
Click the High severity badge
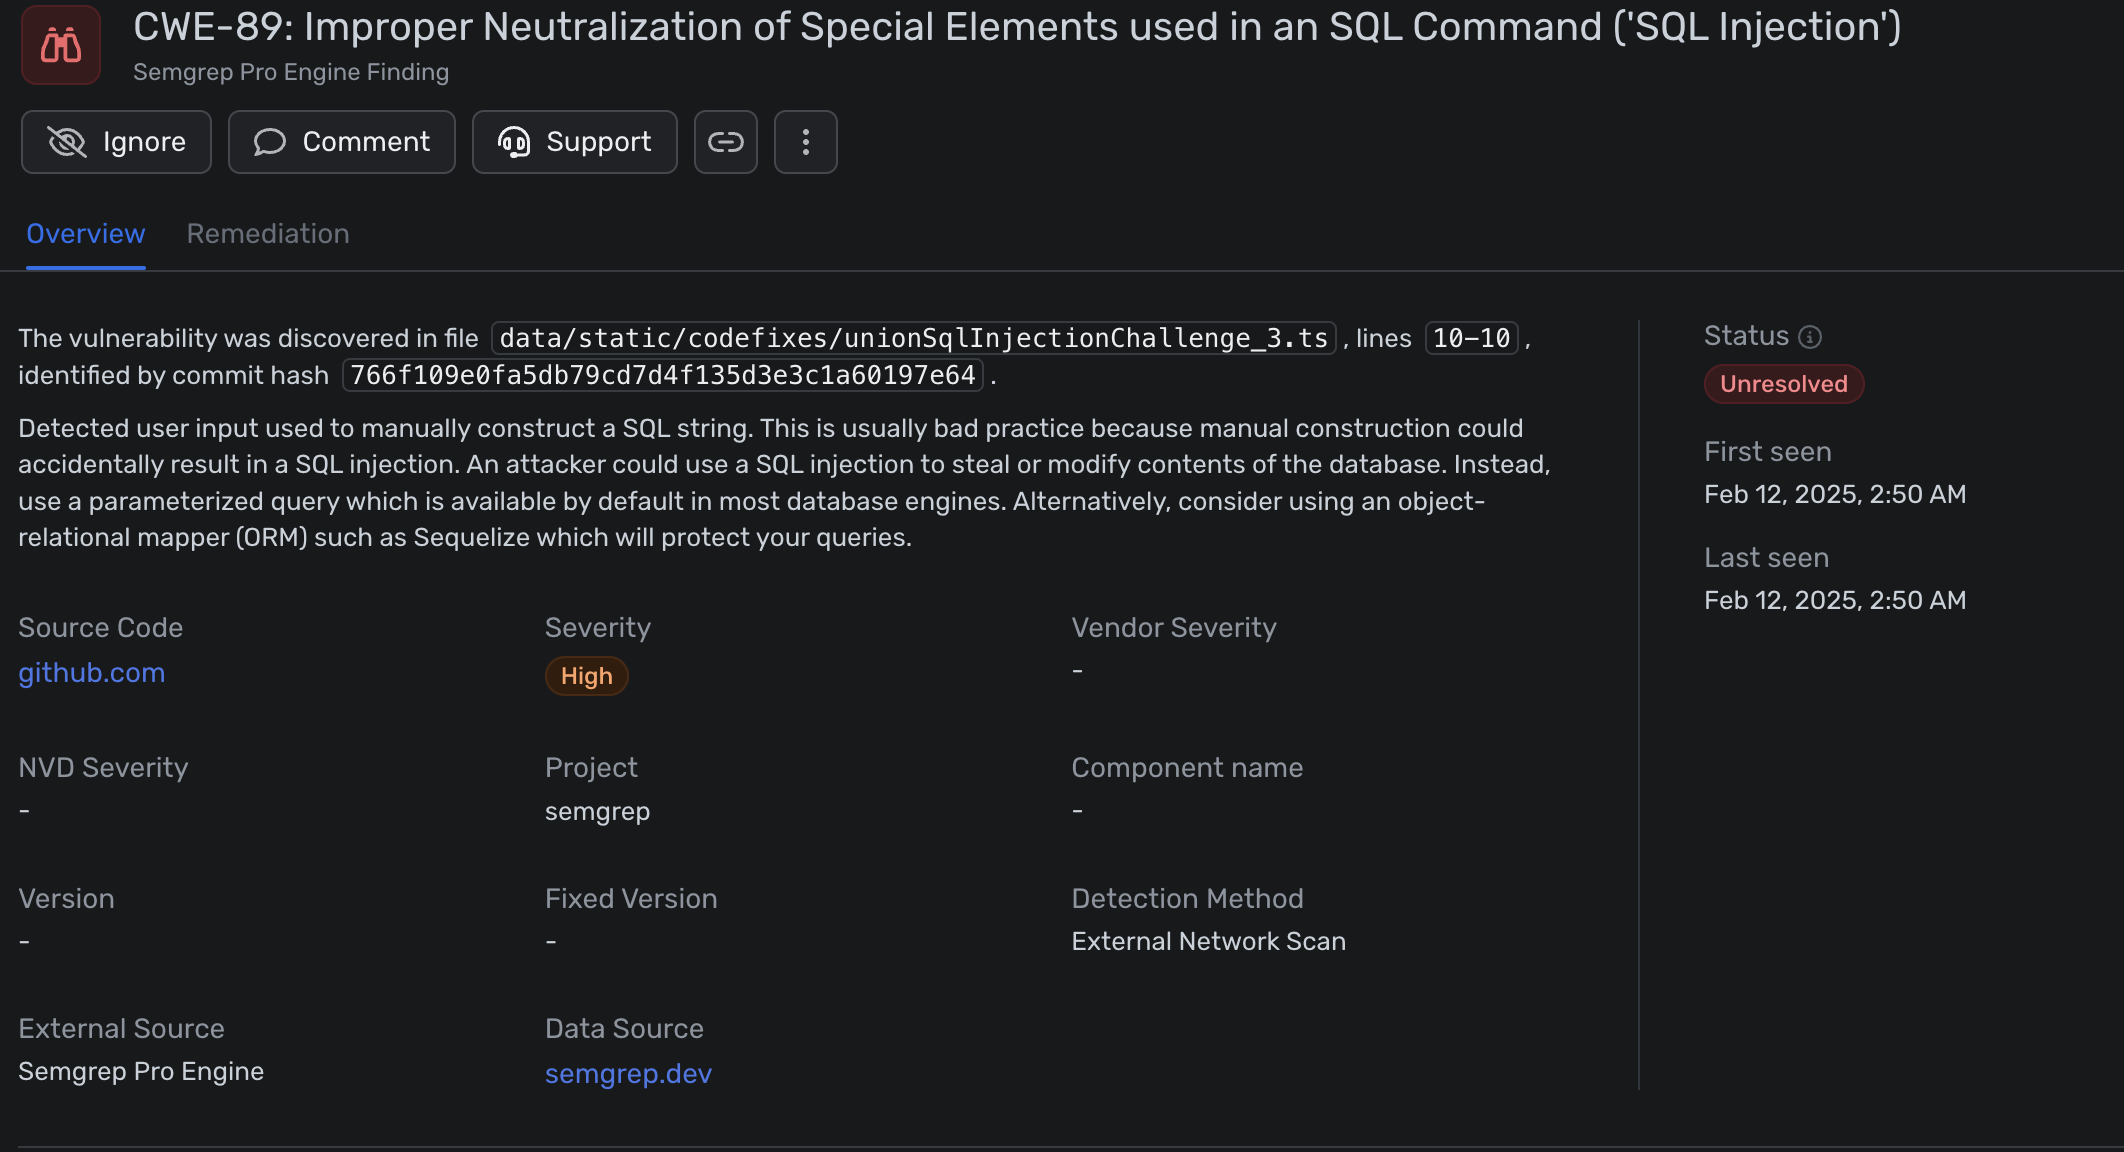pos(587,676)
